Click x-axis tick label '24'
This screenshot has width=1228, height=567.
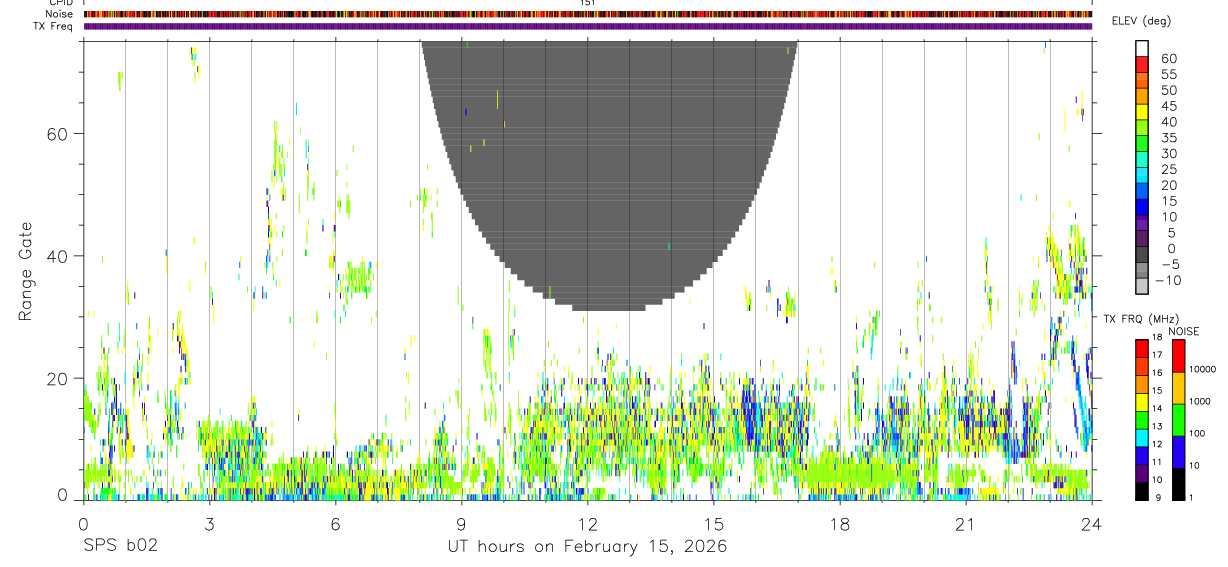pyautogui.click(x=1092, y=524)
